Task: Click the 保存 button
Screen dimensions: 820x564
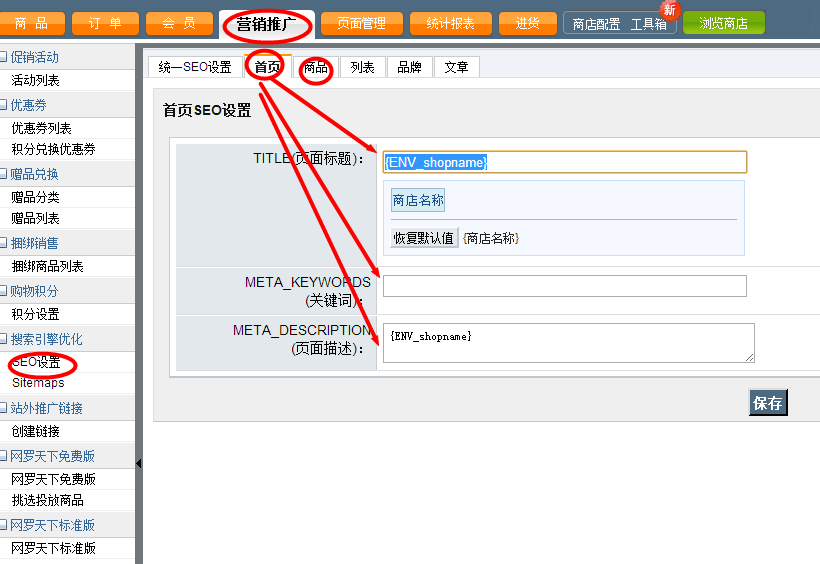Action: 768,402
